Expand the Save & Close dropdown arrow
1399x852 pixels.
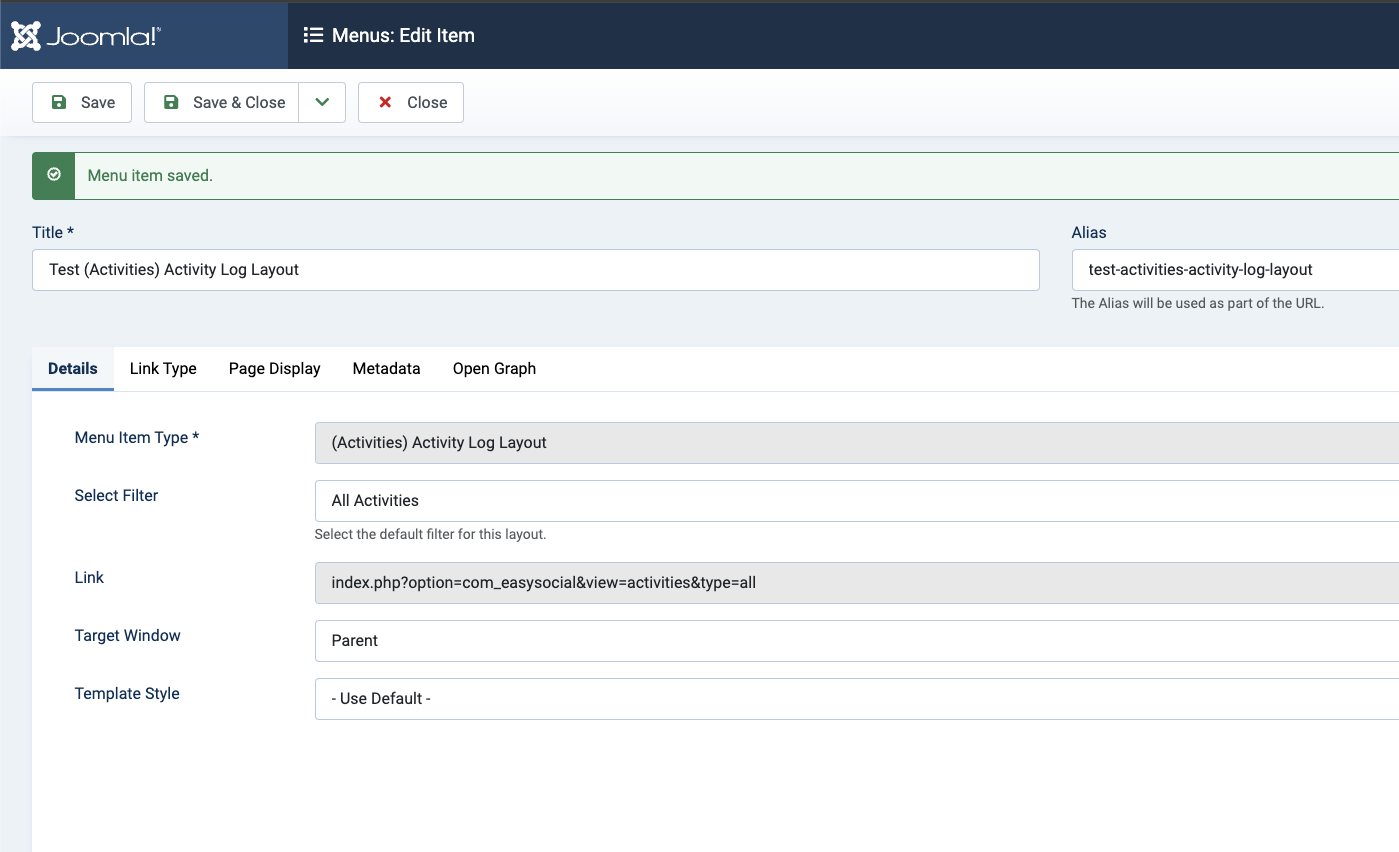(x=322, y=102)
